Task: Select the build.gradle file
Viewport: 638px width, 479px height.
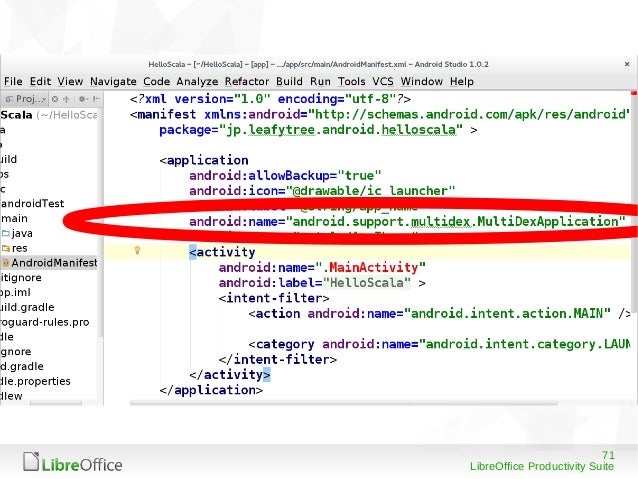Action: pyautogui.click(x=27, y=307)
